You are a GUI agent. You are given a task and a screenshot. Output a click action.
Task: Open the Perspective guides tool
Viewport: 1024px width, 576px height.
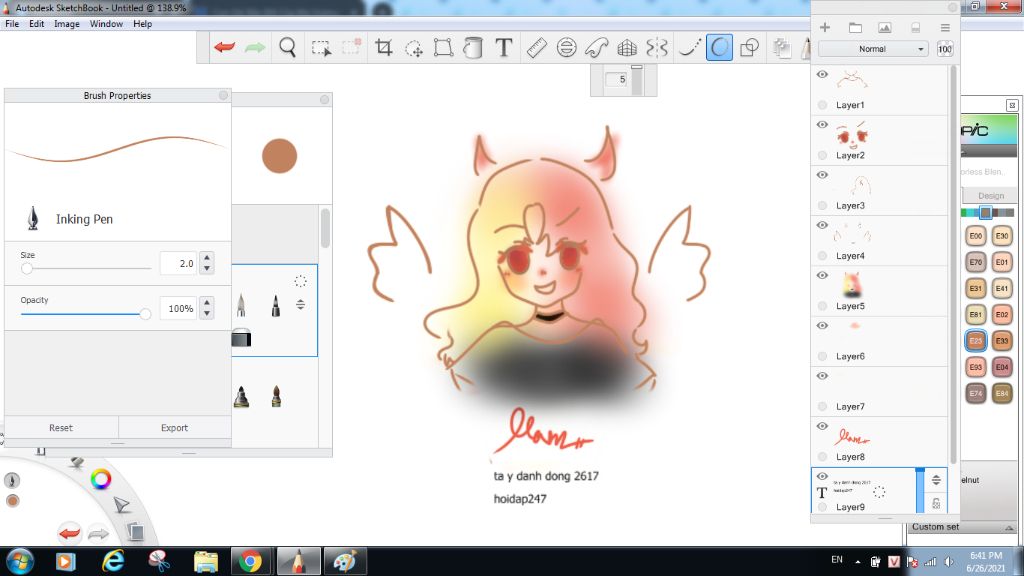(627, 47)
